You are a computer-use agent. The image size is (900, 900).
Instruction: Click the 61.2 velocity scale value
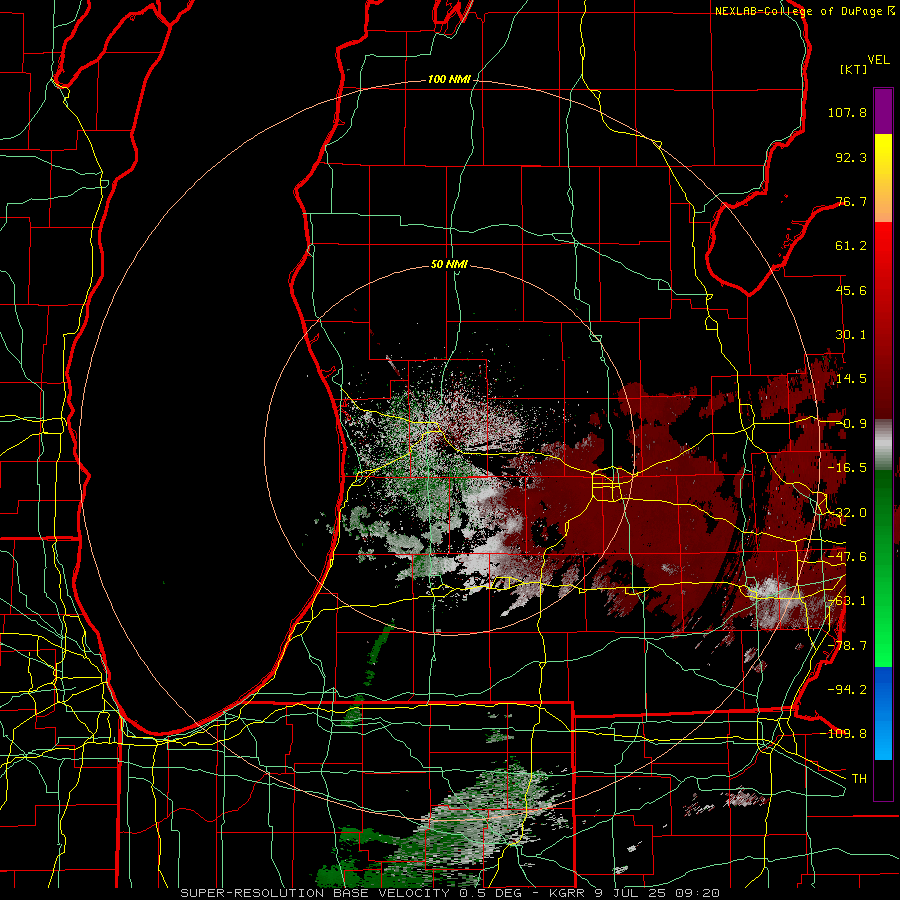851,246
